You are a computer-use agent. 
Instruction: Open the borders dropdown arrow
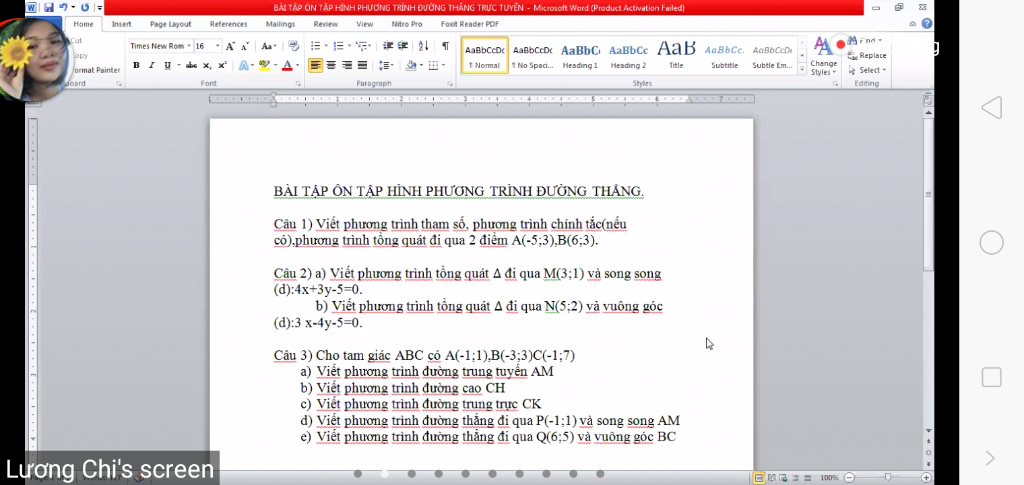pos(443,65)
